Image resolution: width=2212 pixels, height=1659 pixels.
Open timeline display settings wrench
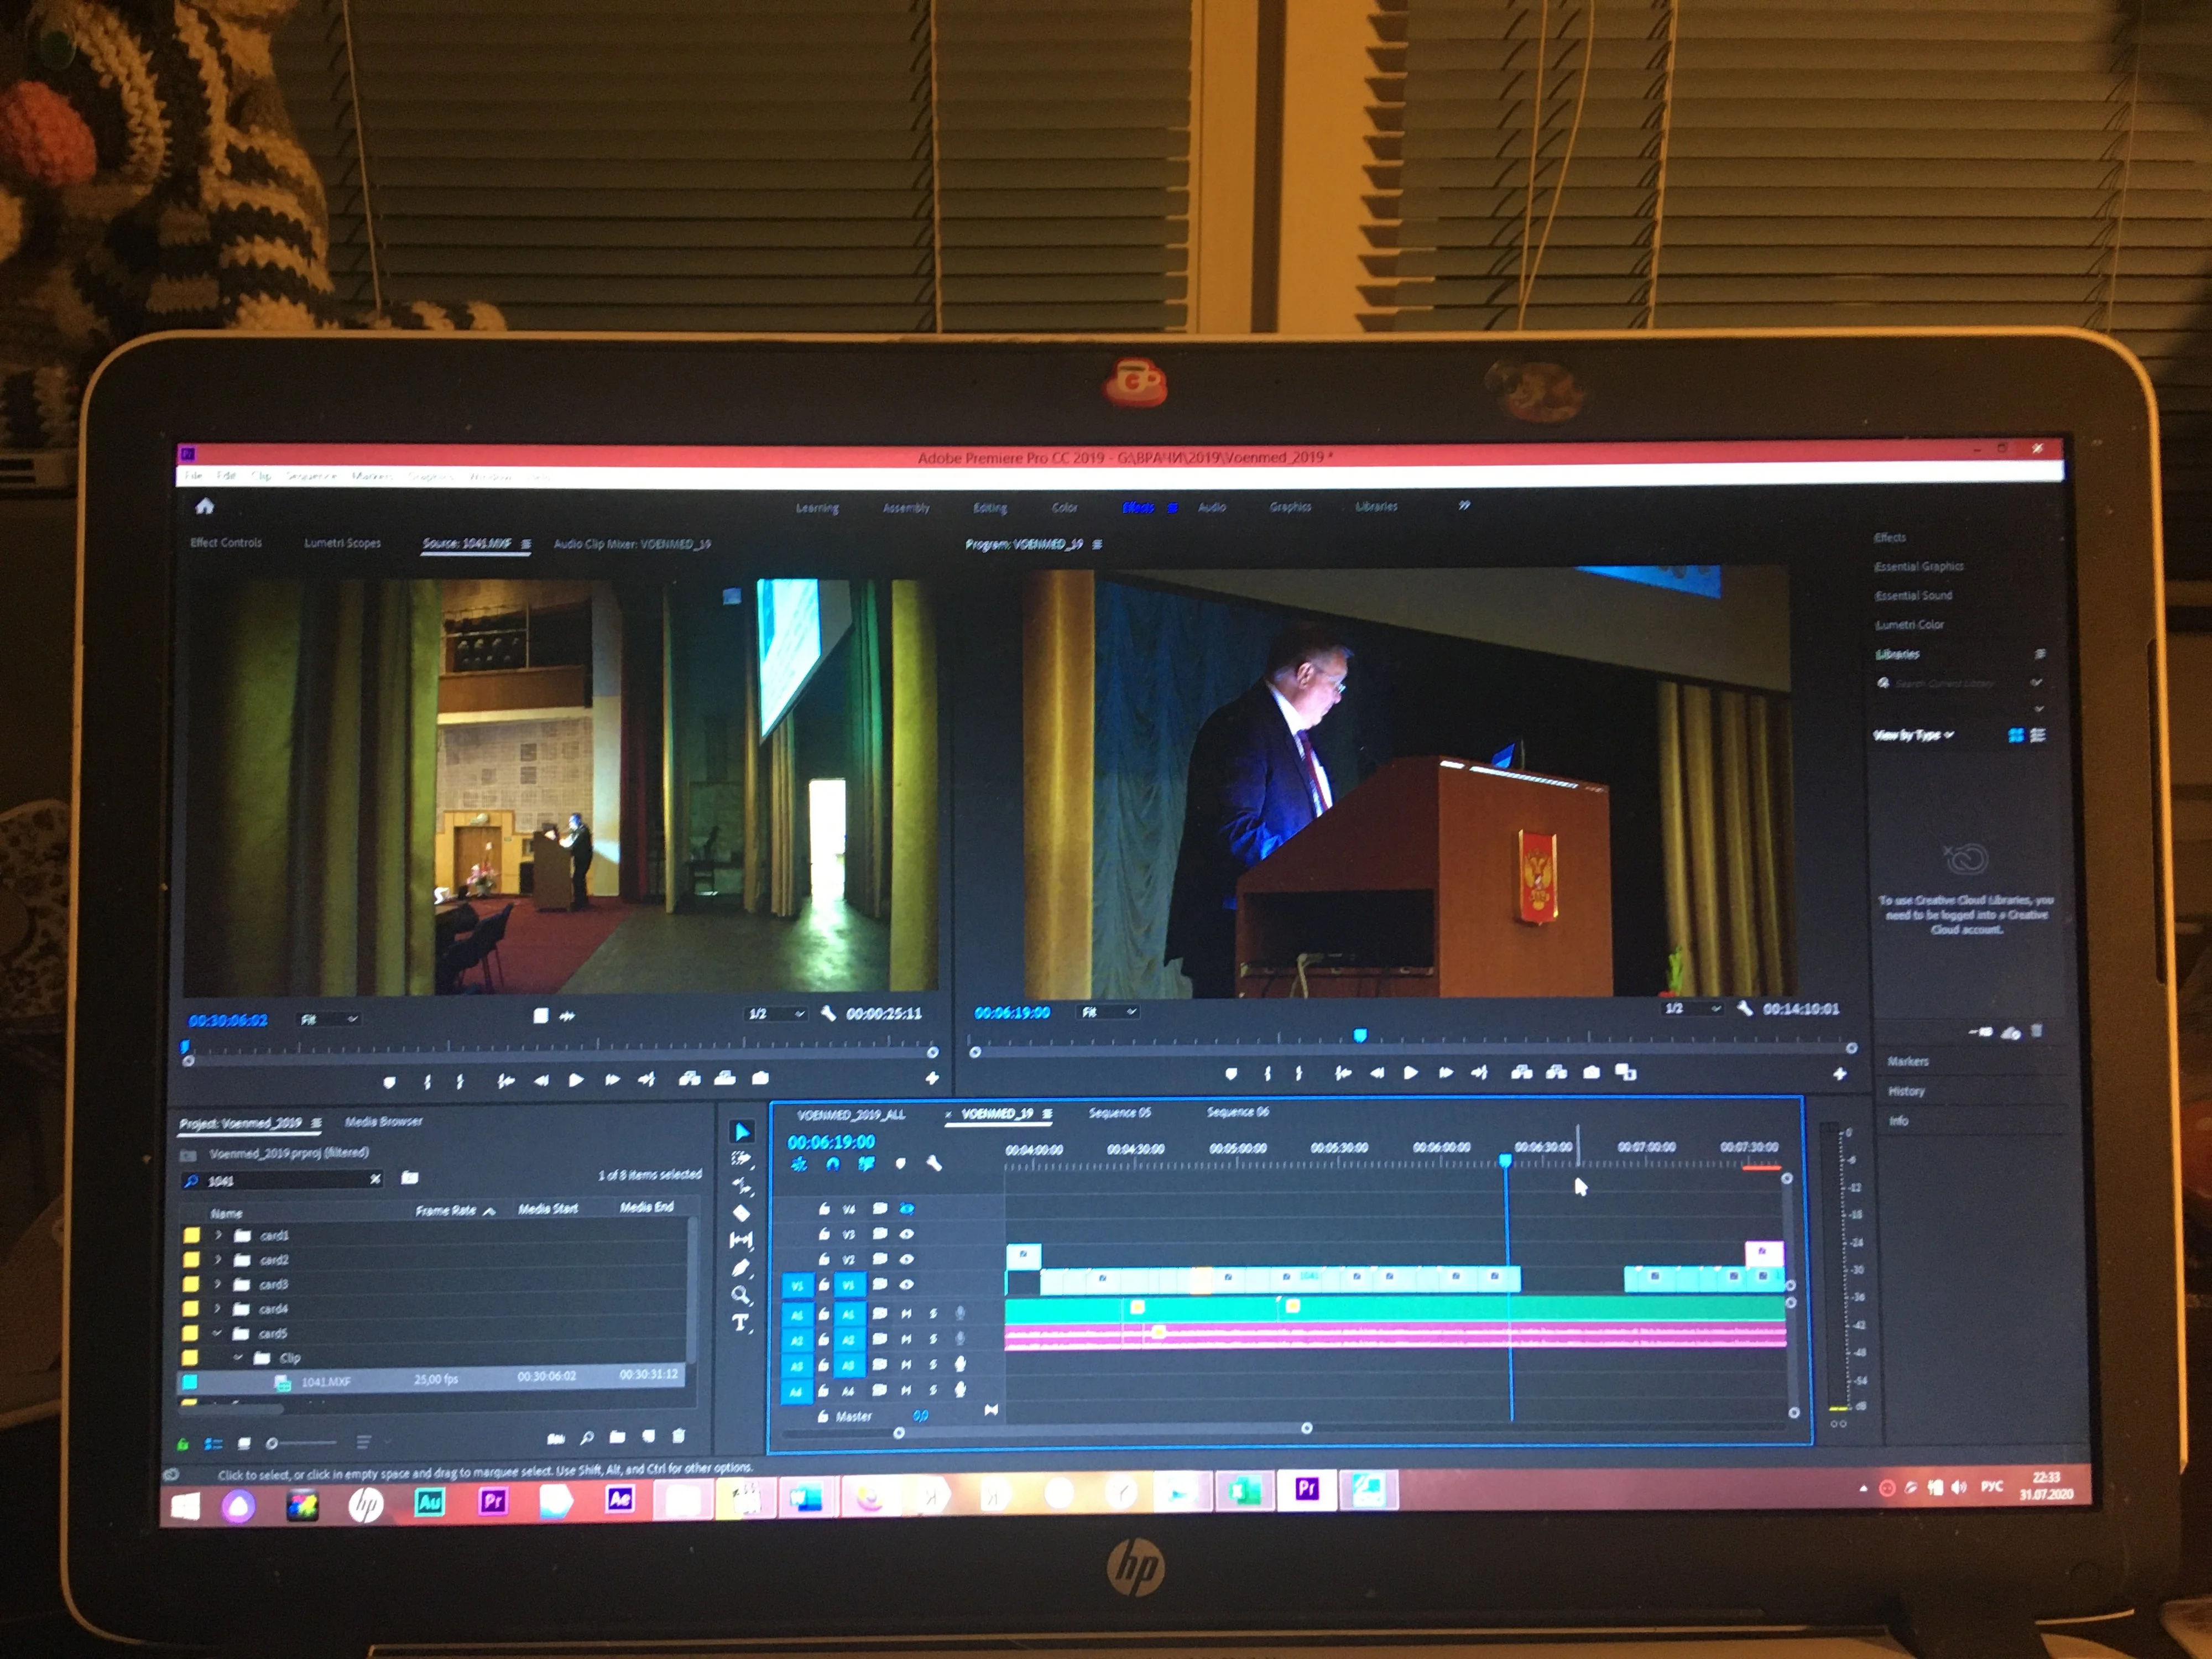click(933, 1163)
